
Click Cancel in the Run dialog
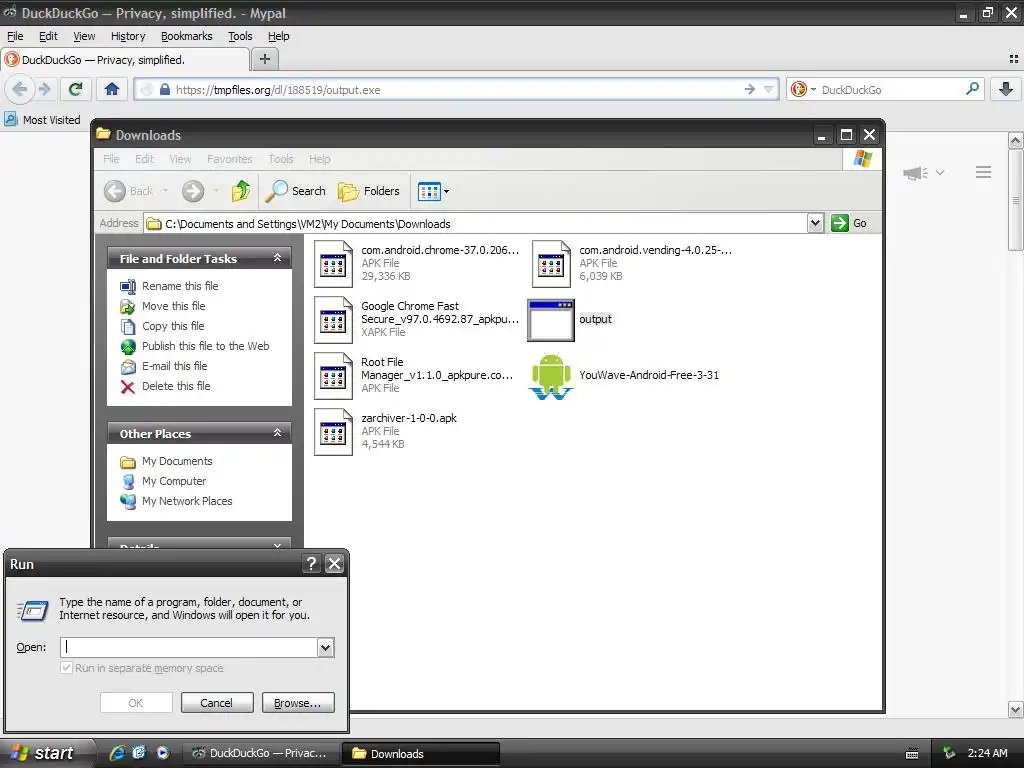(216, 703)
